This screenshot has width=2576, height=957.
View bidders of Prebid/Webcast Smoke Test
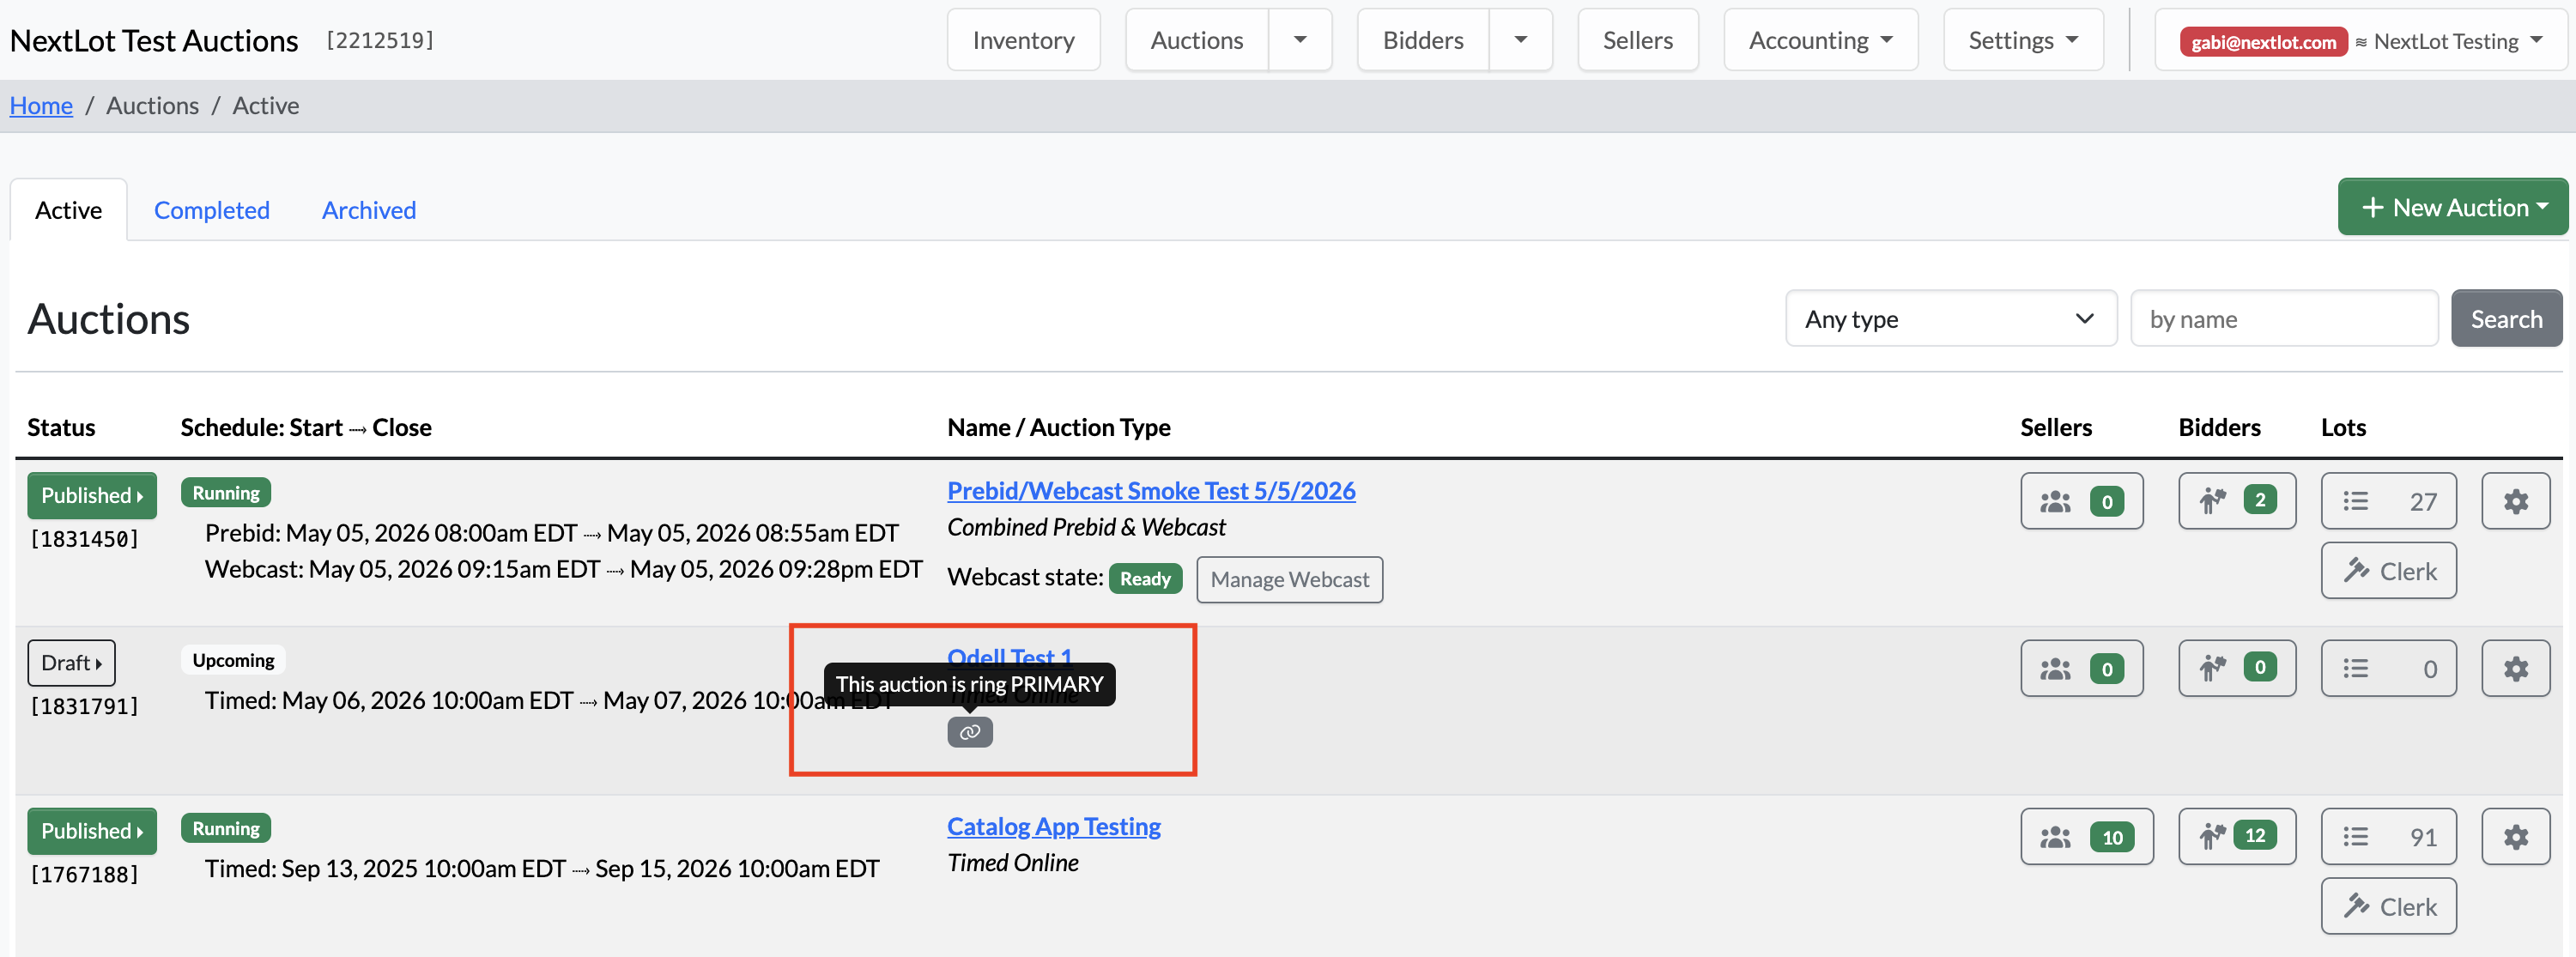click(2236, 501)
